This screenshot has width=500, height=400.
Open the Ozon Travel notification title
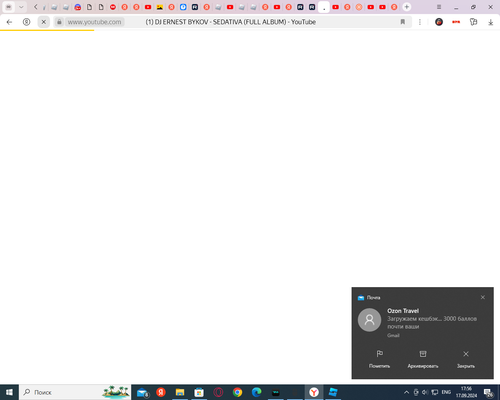pyautogui.click(x=403, y=311)
